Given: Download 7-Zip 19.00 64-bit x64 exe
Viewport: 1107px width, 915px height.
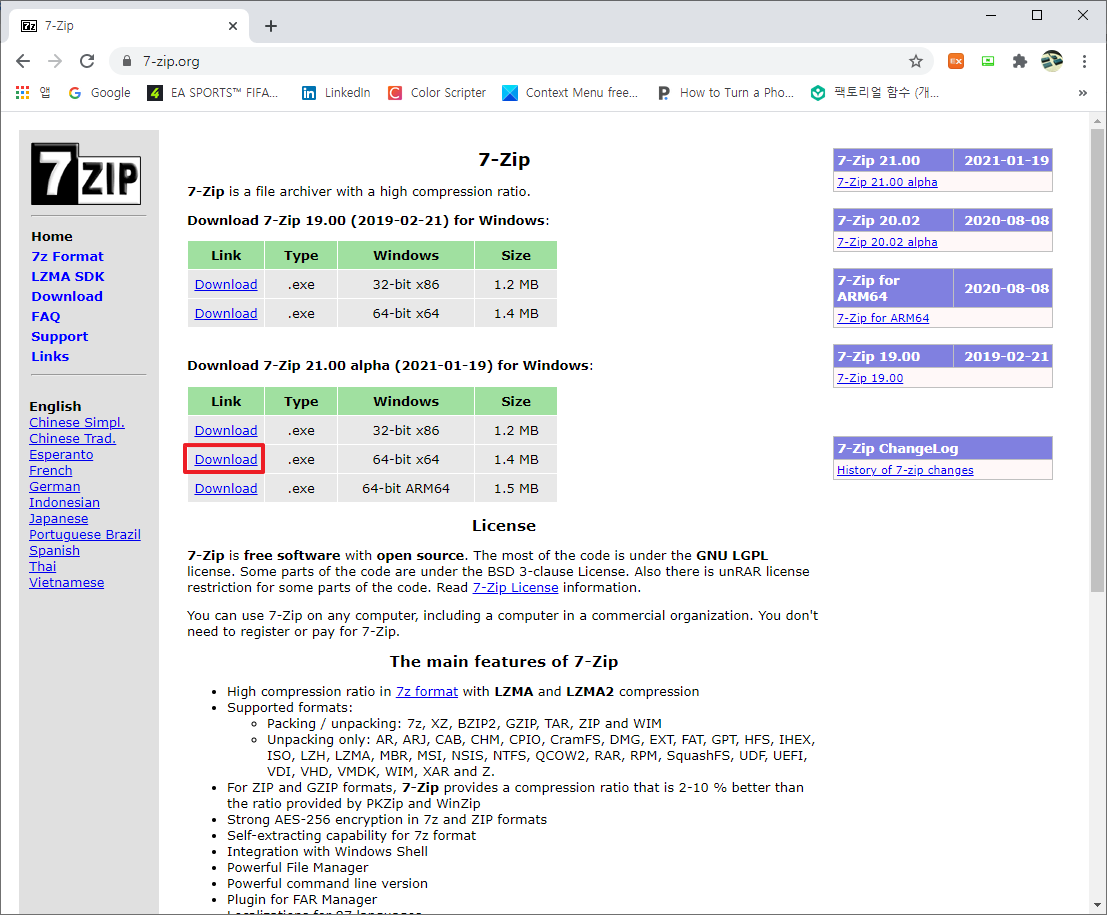Looking at the screenshot, I should [226, 313].
